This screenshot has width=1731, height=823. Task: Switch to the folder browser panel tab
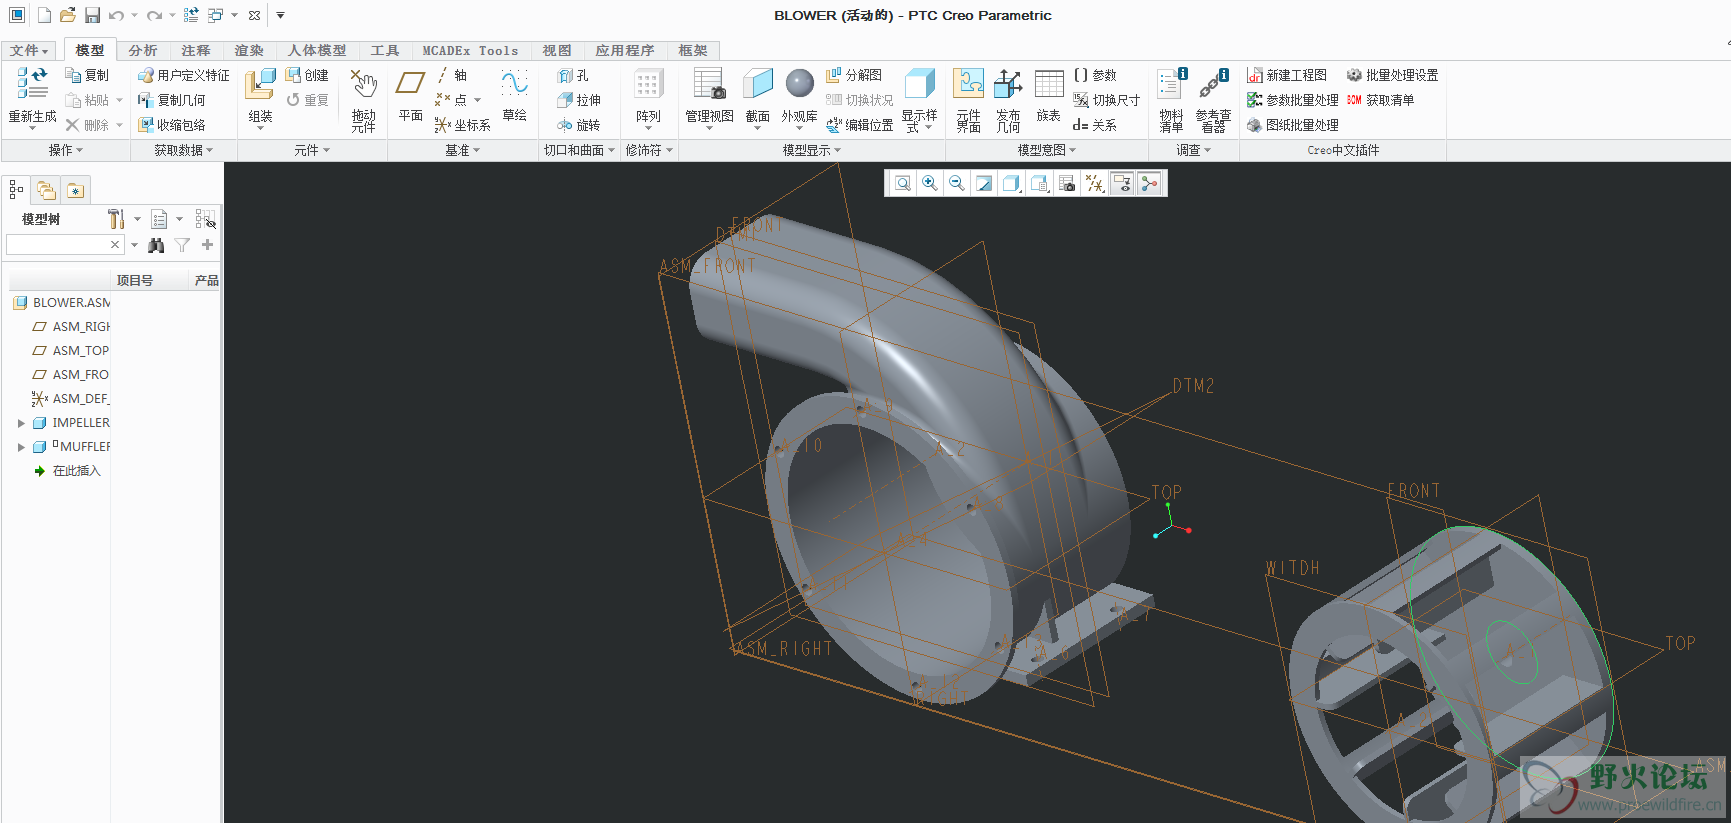coord(46,189)
